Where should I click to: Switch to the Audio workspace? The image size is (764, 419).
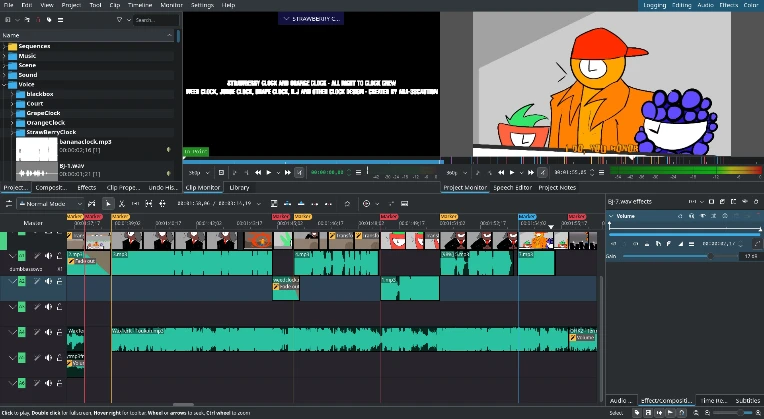pos(705,5)
